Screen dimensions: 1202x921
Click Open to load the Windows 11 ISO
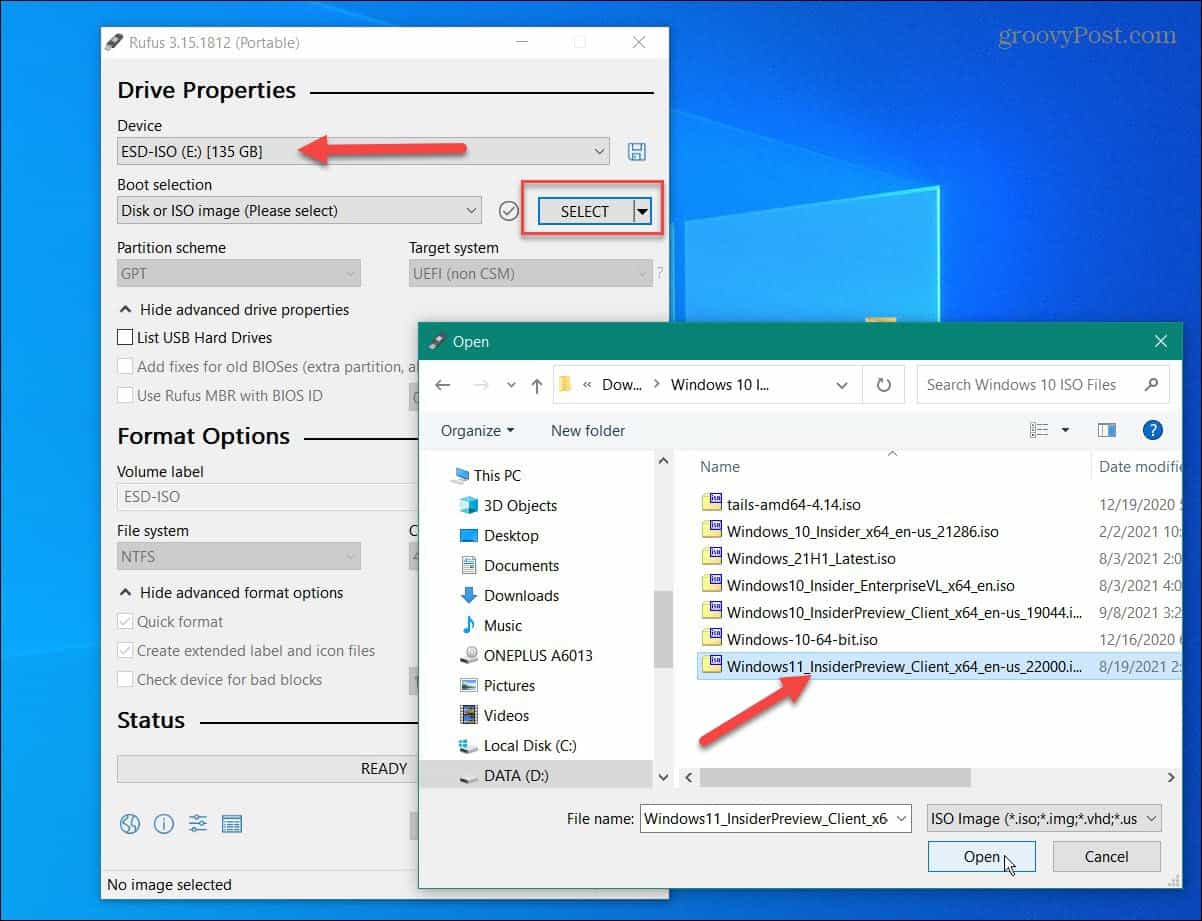pos(981,856)
